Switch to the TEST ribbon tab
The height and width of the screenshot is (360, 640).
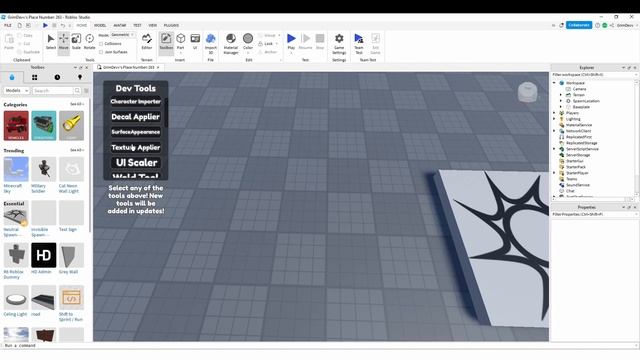(x=137, y=25)
